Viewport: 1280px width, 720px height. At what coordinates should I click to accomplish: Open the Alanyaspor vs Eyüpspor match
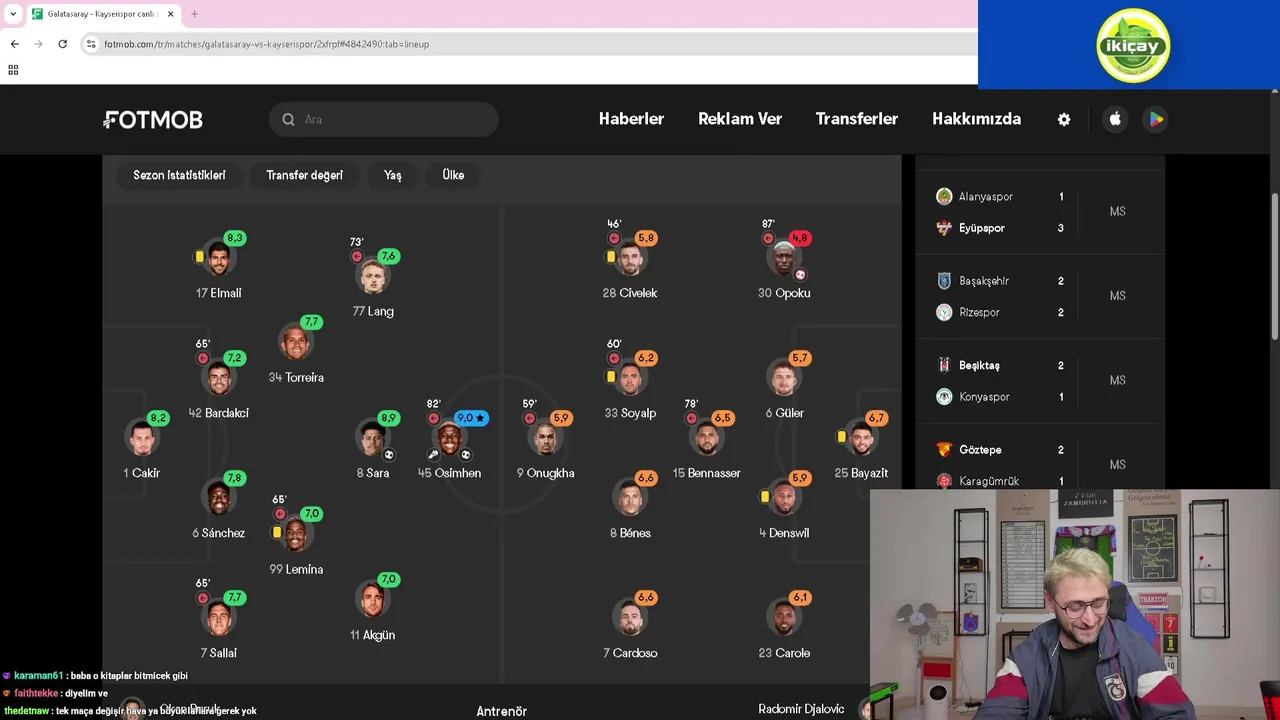point(1040,212)
